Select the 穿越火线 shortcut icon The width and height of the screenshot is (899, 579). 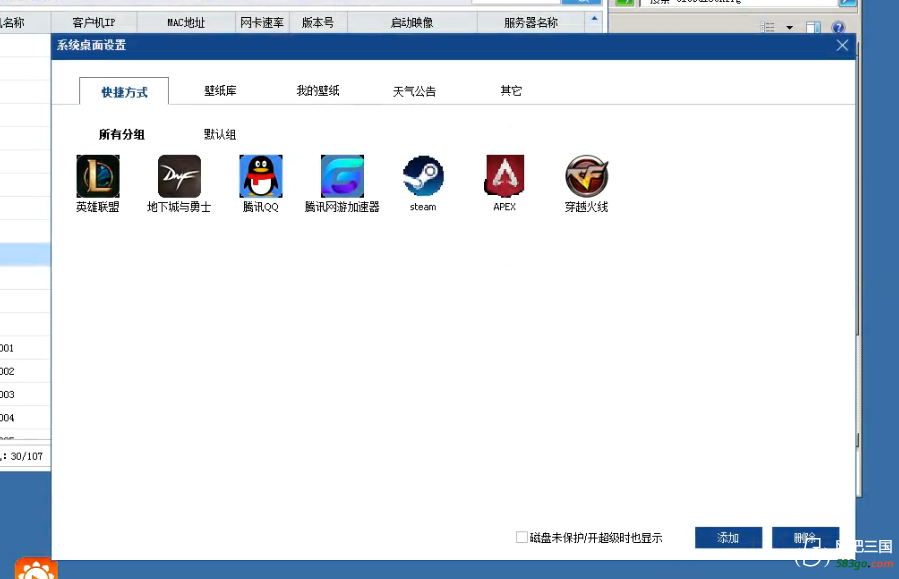[587, 177]
